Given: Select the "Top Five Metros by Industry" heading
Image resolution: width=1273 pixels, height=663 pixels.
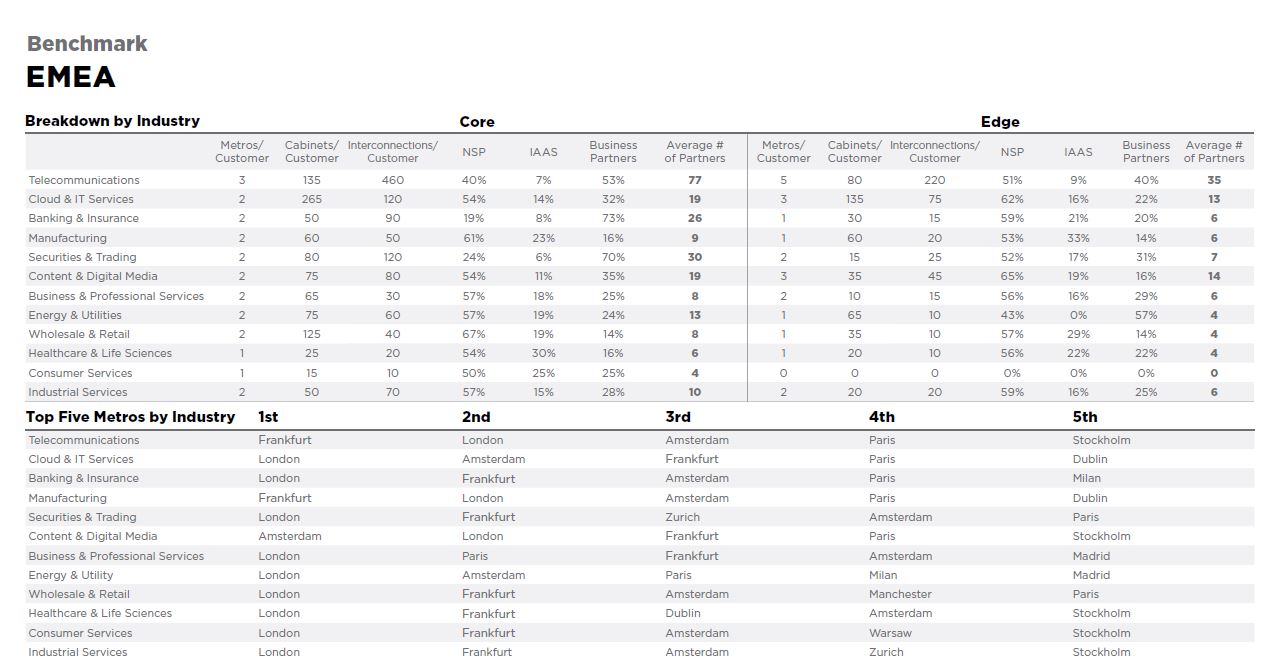Looking at the screenshot, I should point(130,417).
